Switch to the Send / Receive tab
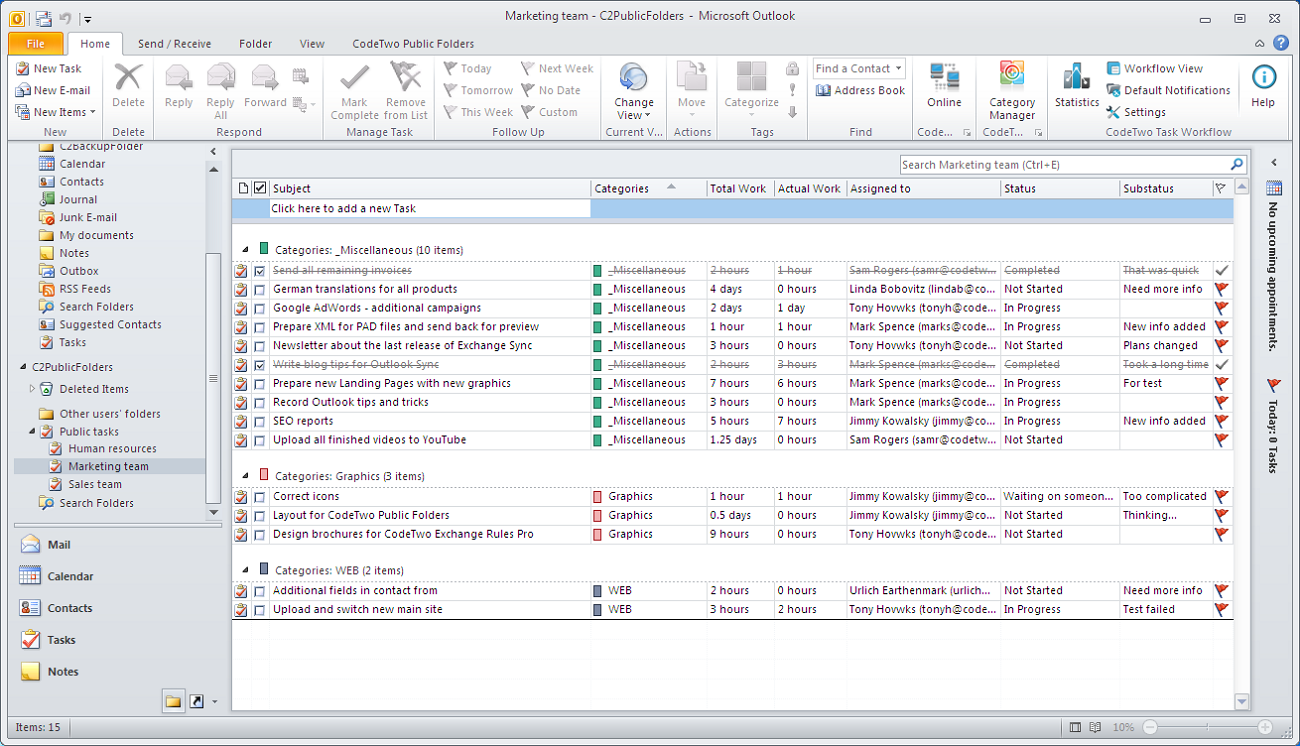Screen dimensions: 1300x746 click(175, 44)
